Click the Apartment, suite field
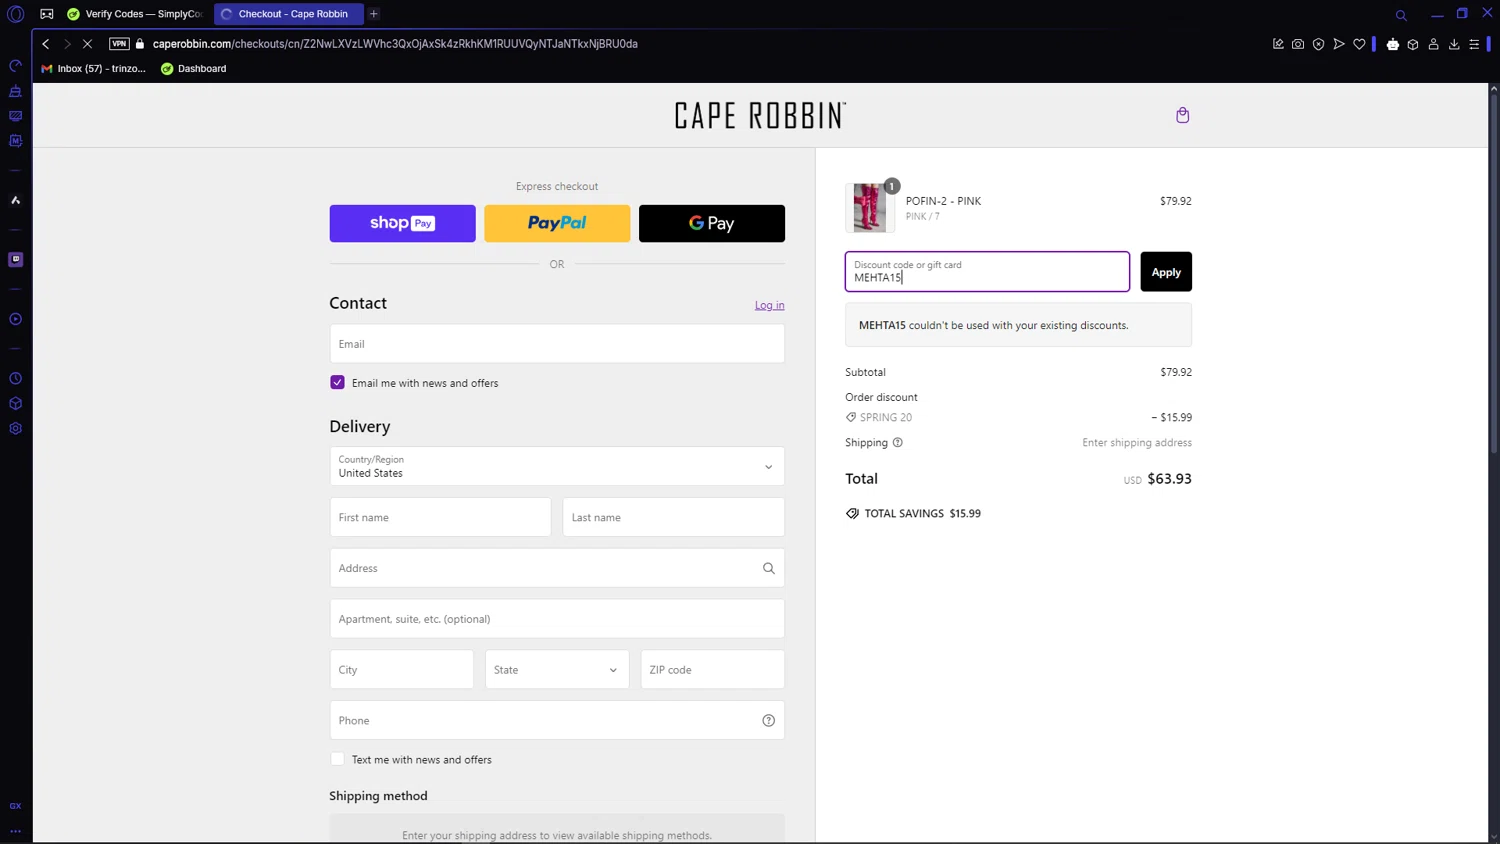 click(x=557, y=619)
